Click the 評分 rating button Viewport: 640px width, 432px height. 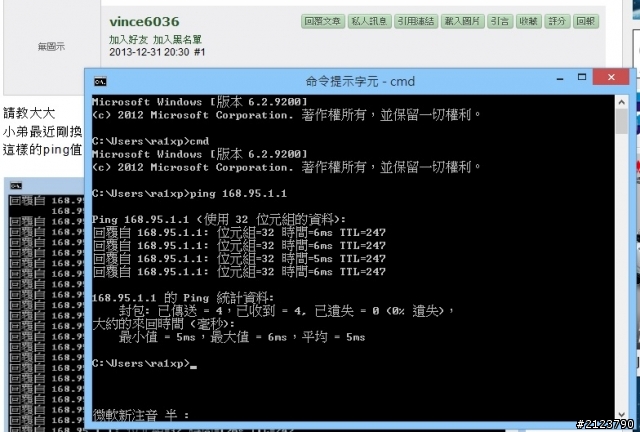tap(557, 21)
